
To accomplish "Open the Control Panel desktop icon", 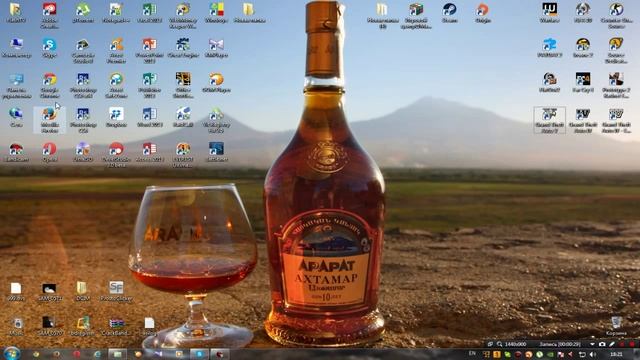I will click(16, 85).
